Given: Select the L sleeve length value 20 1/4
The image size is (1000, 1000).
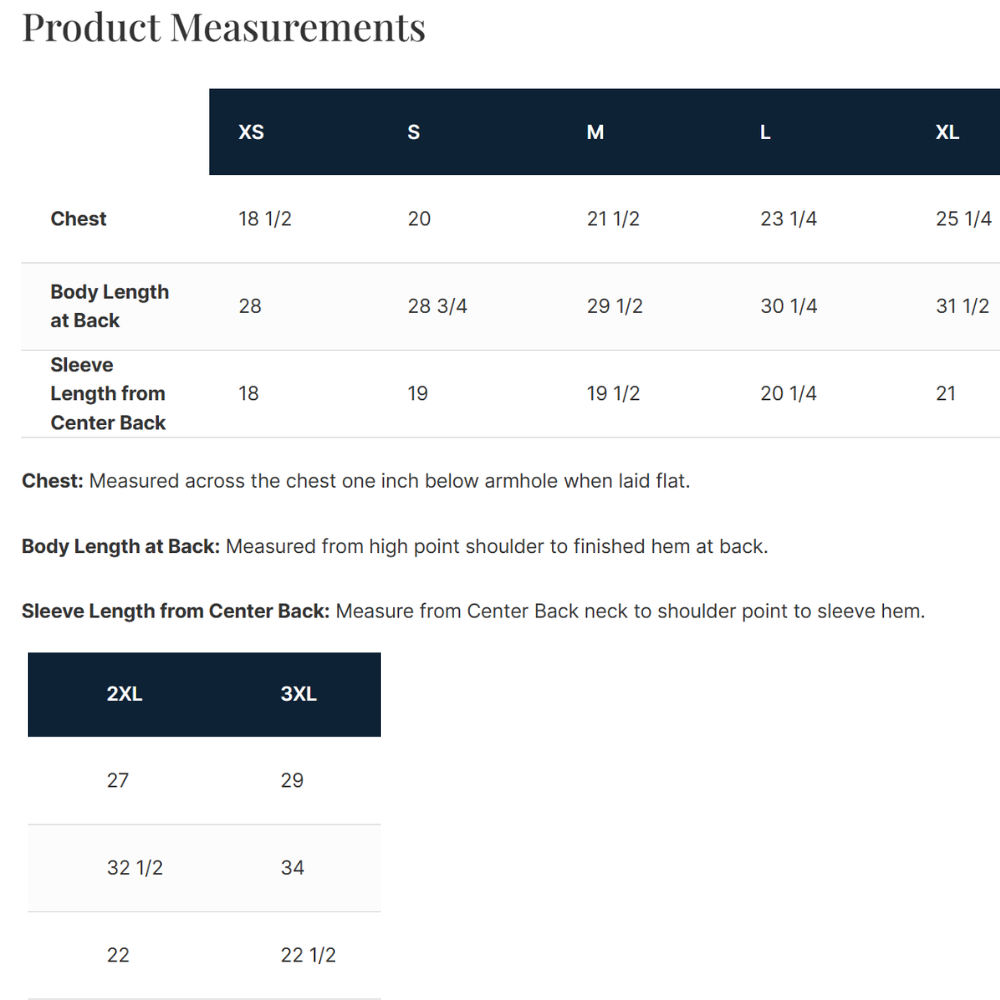Looking at the screenshot, I should [788, 394].
